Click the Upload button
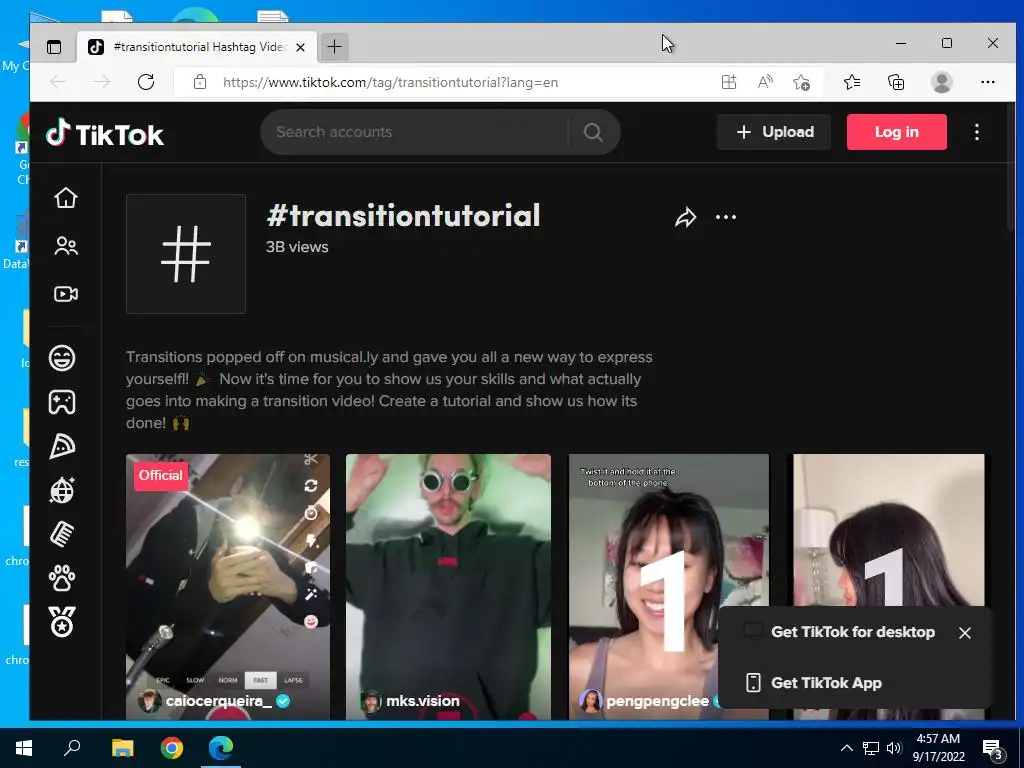 [774, 132]
